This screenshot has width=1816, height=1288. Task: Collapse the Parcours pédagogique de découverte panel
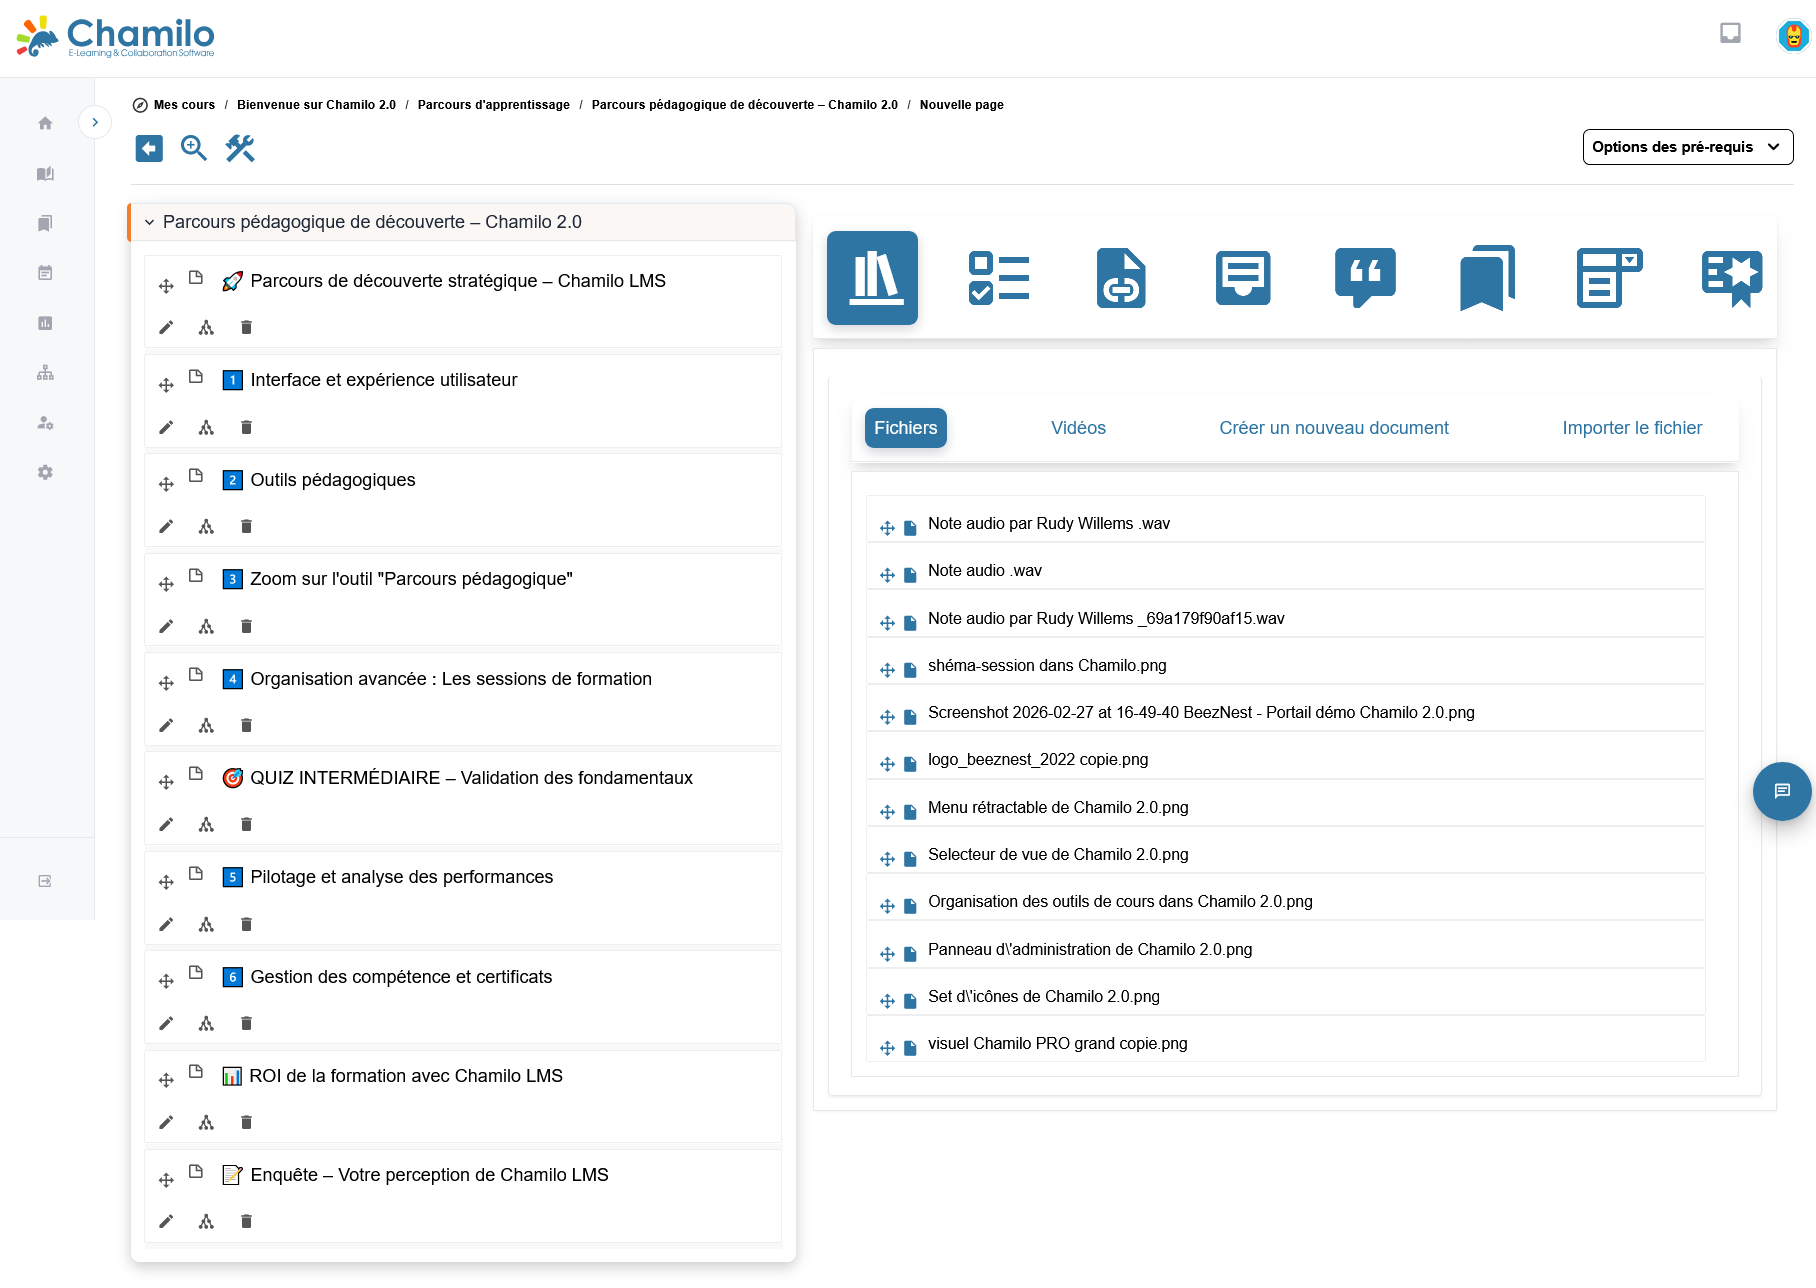click(x=149, y=222)
